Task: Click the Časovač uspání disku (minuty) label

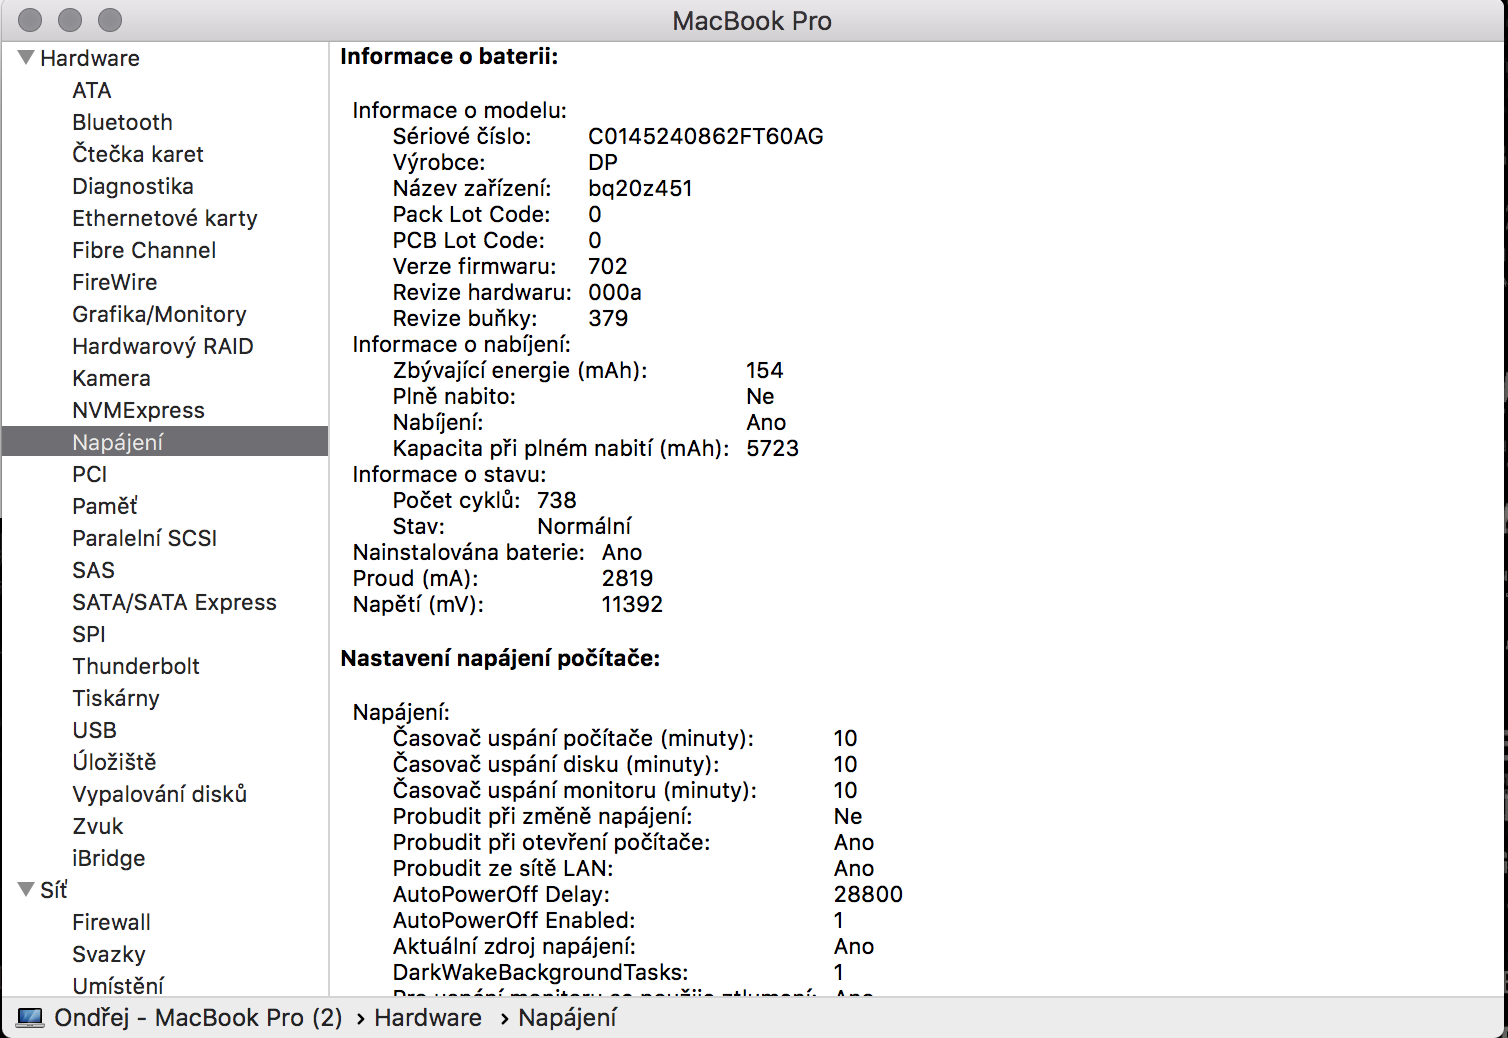Action: point(556,764)
